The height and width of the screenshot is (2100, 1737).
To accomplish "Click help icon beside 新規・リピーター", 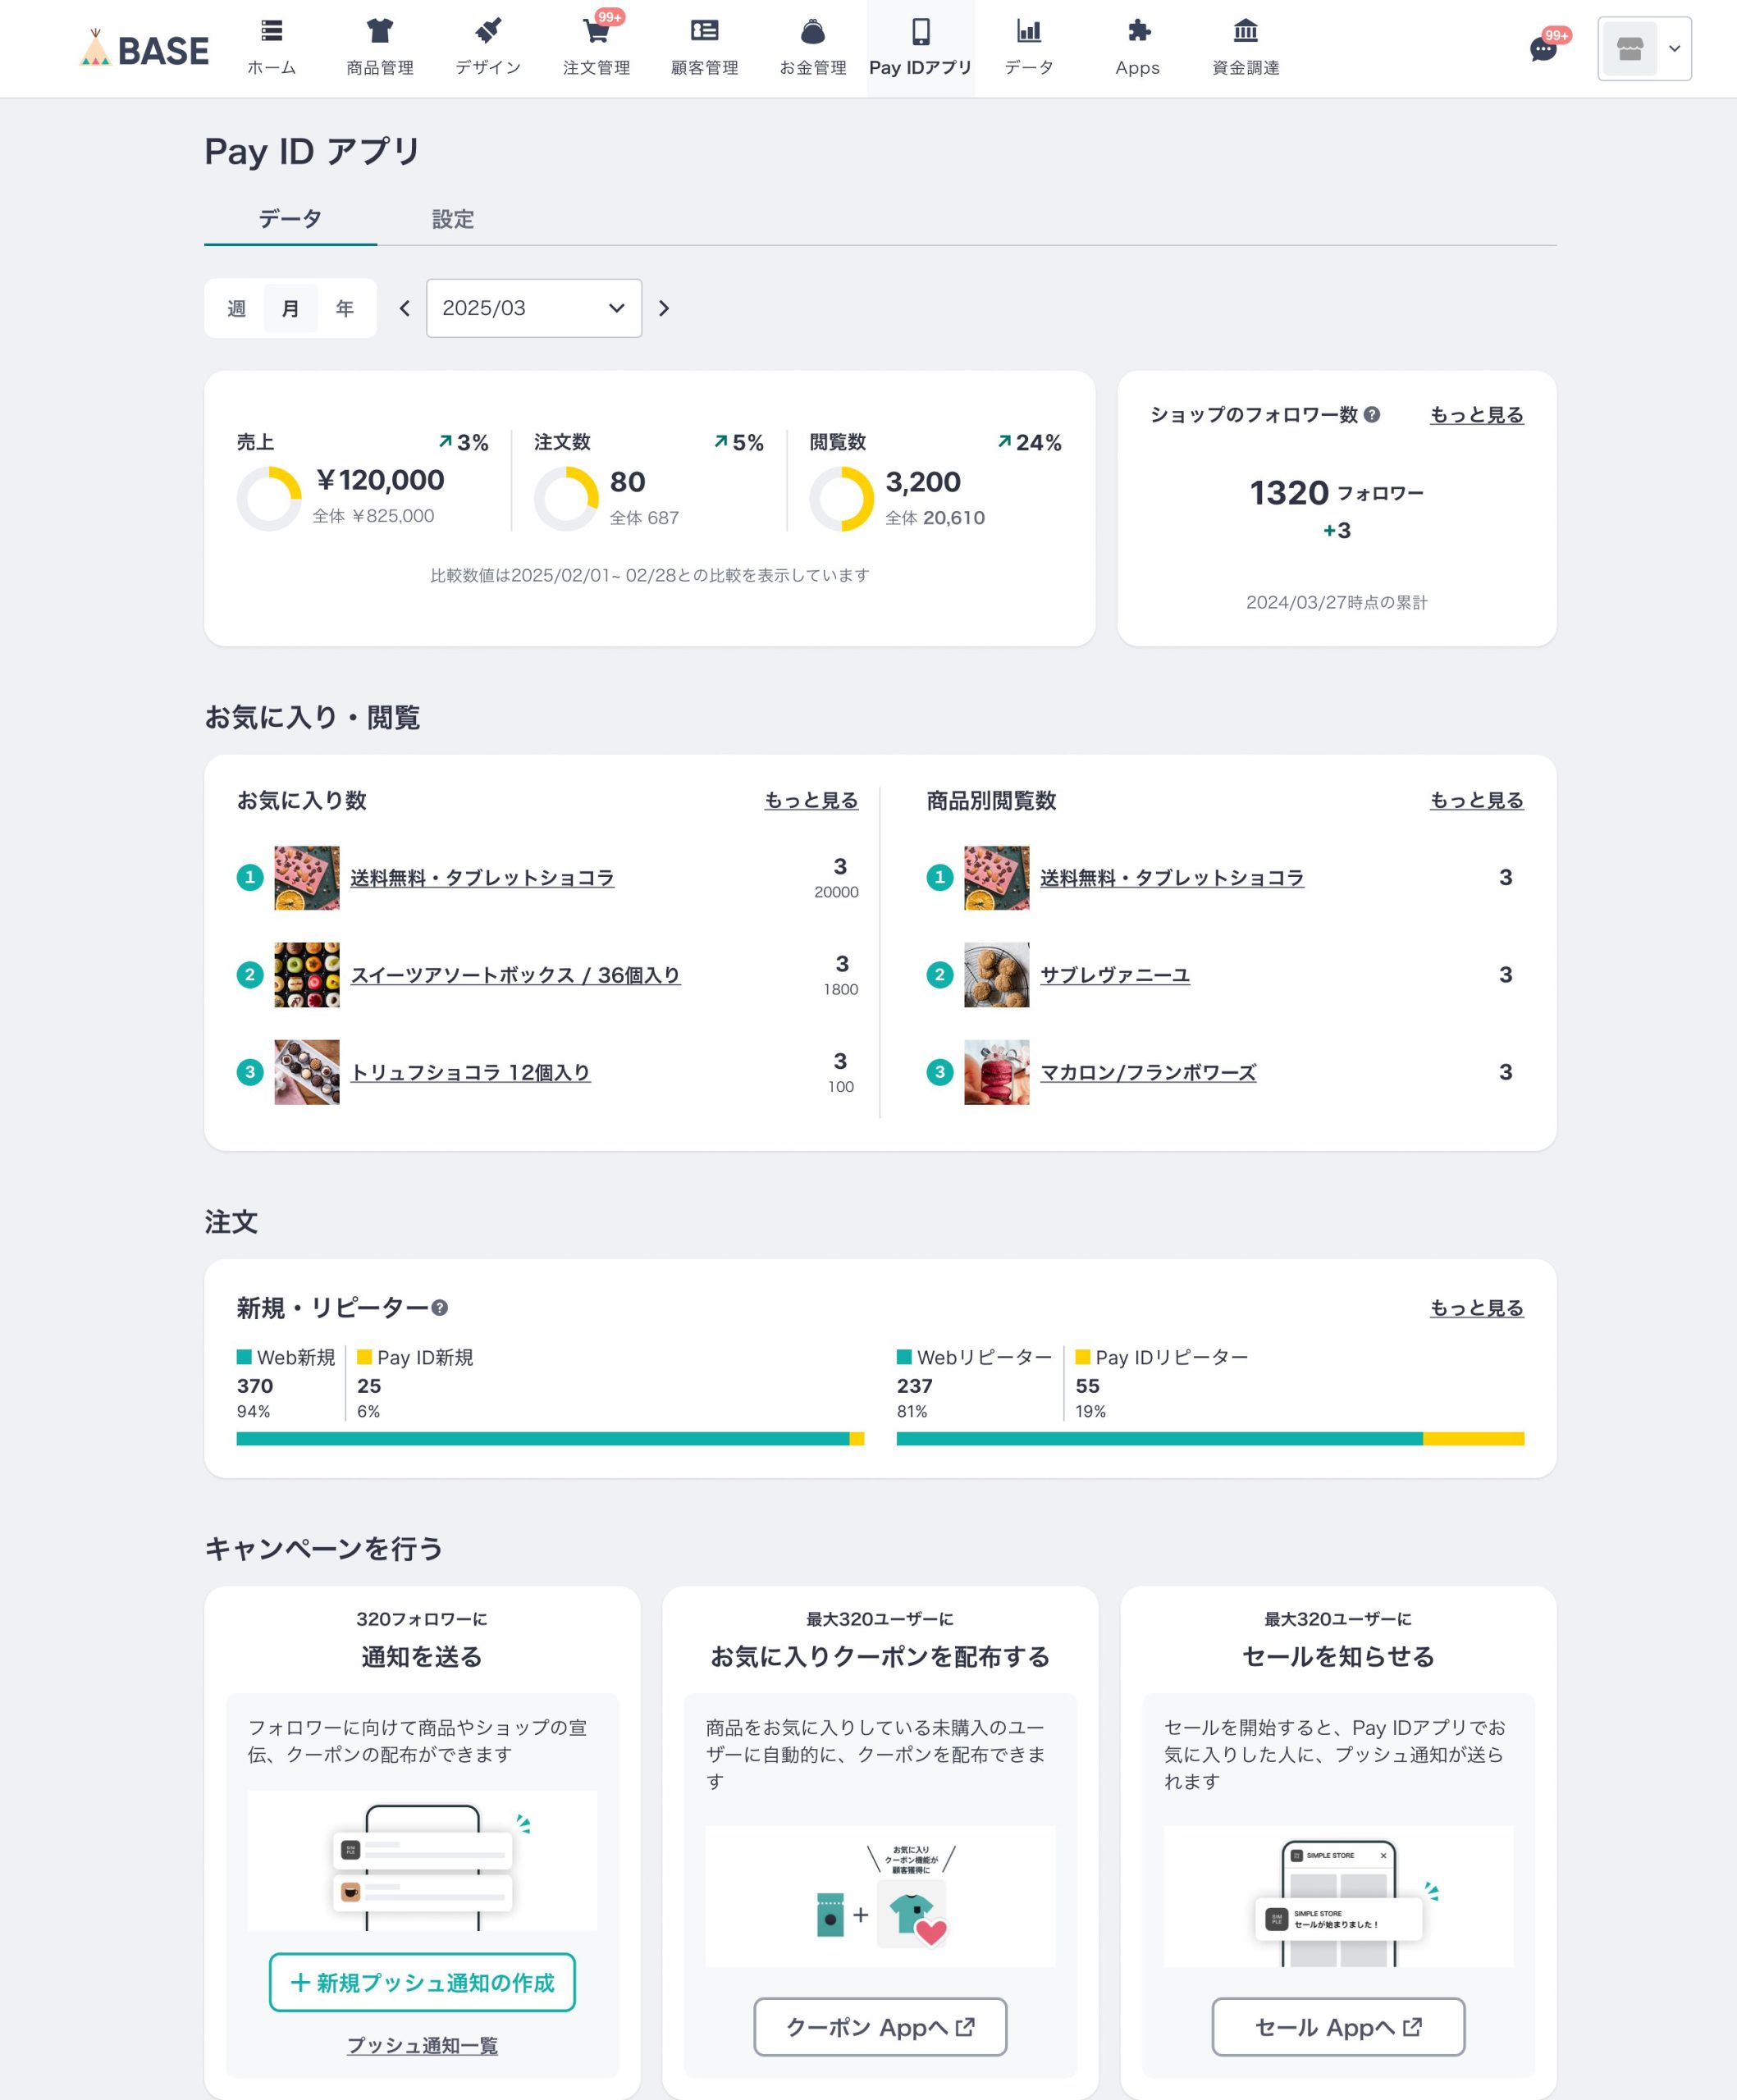I will (x=439, y=1308).
